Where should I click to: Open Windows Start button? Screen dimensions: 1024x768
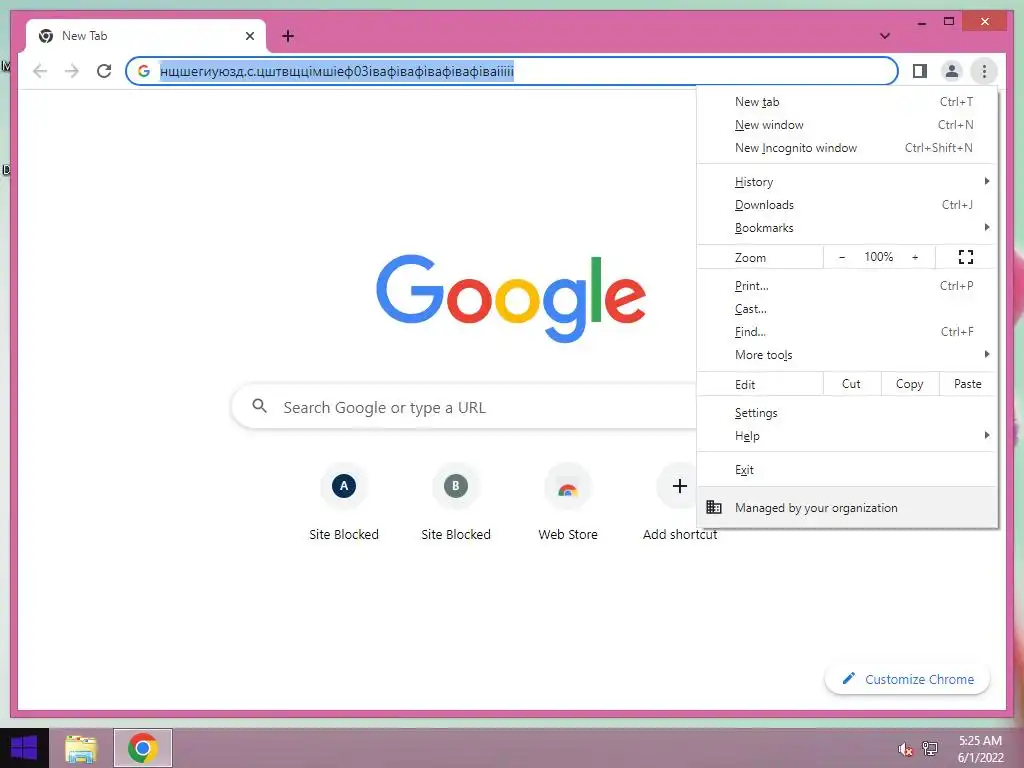[24, 748]
